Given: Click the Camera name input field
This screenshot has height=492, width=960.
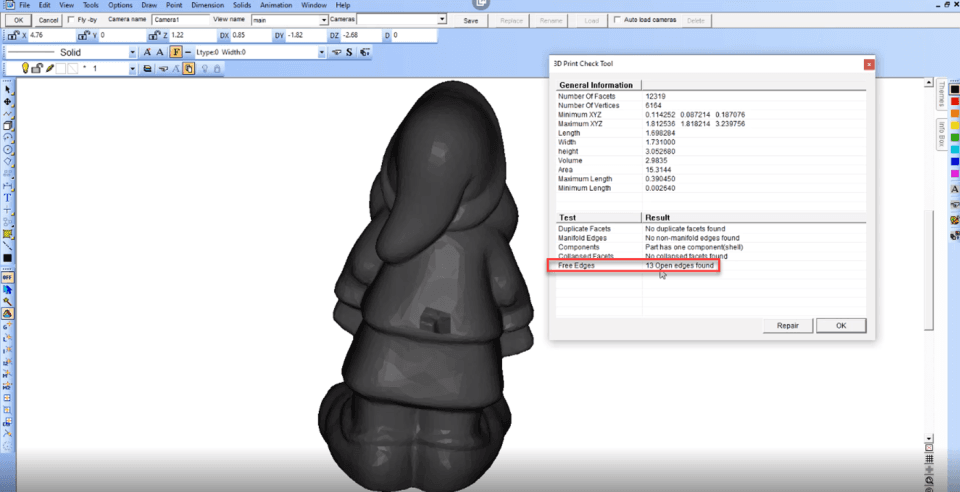Looking at the screenshot, I should pos(181,20).
